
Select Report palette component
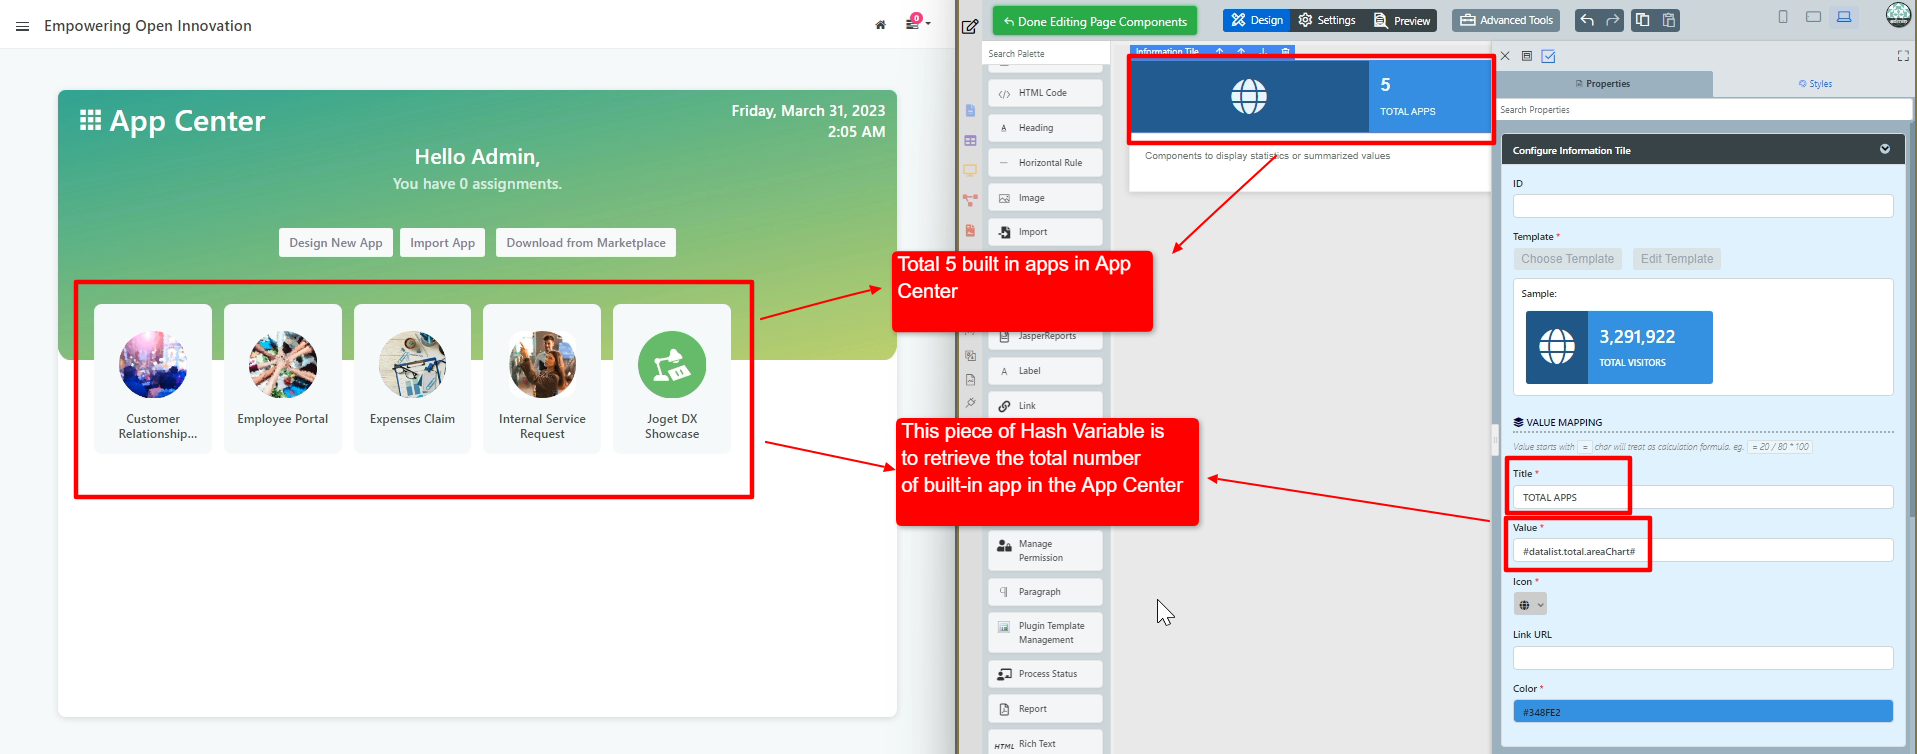pos(1045,709)
